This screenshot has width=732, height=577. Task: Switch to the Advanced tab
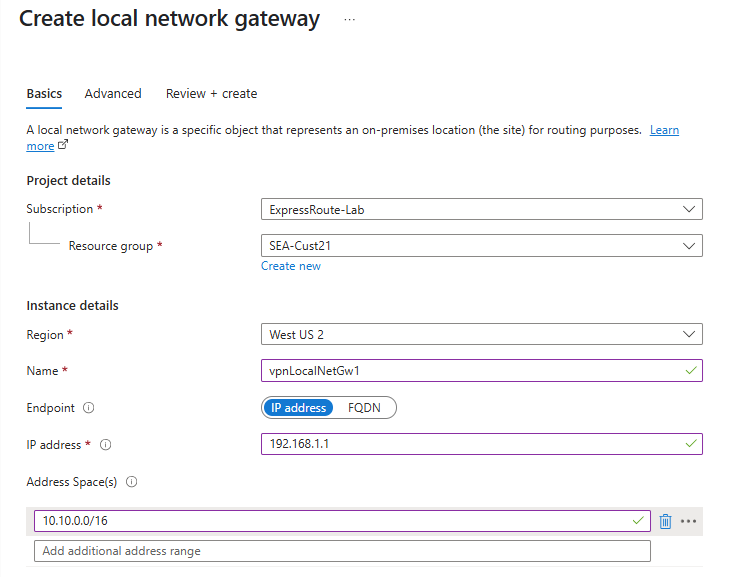coord(113,94)
